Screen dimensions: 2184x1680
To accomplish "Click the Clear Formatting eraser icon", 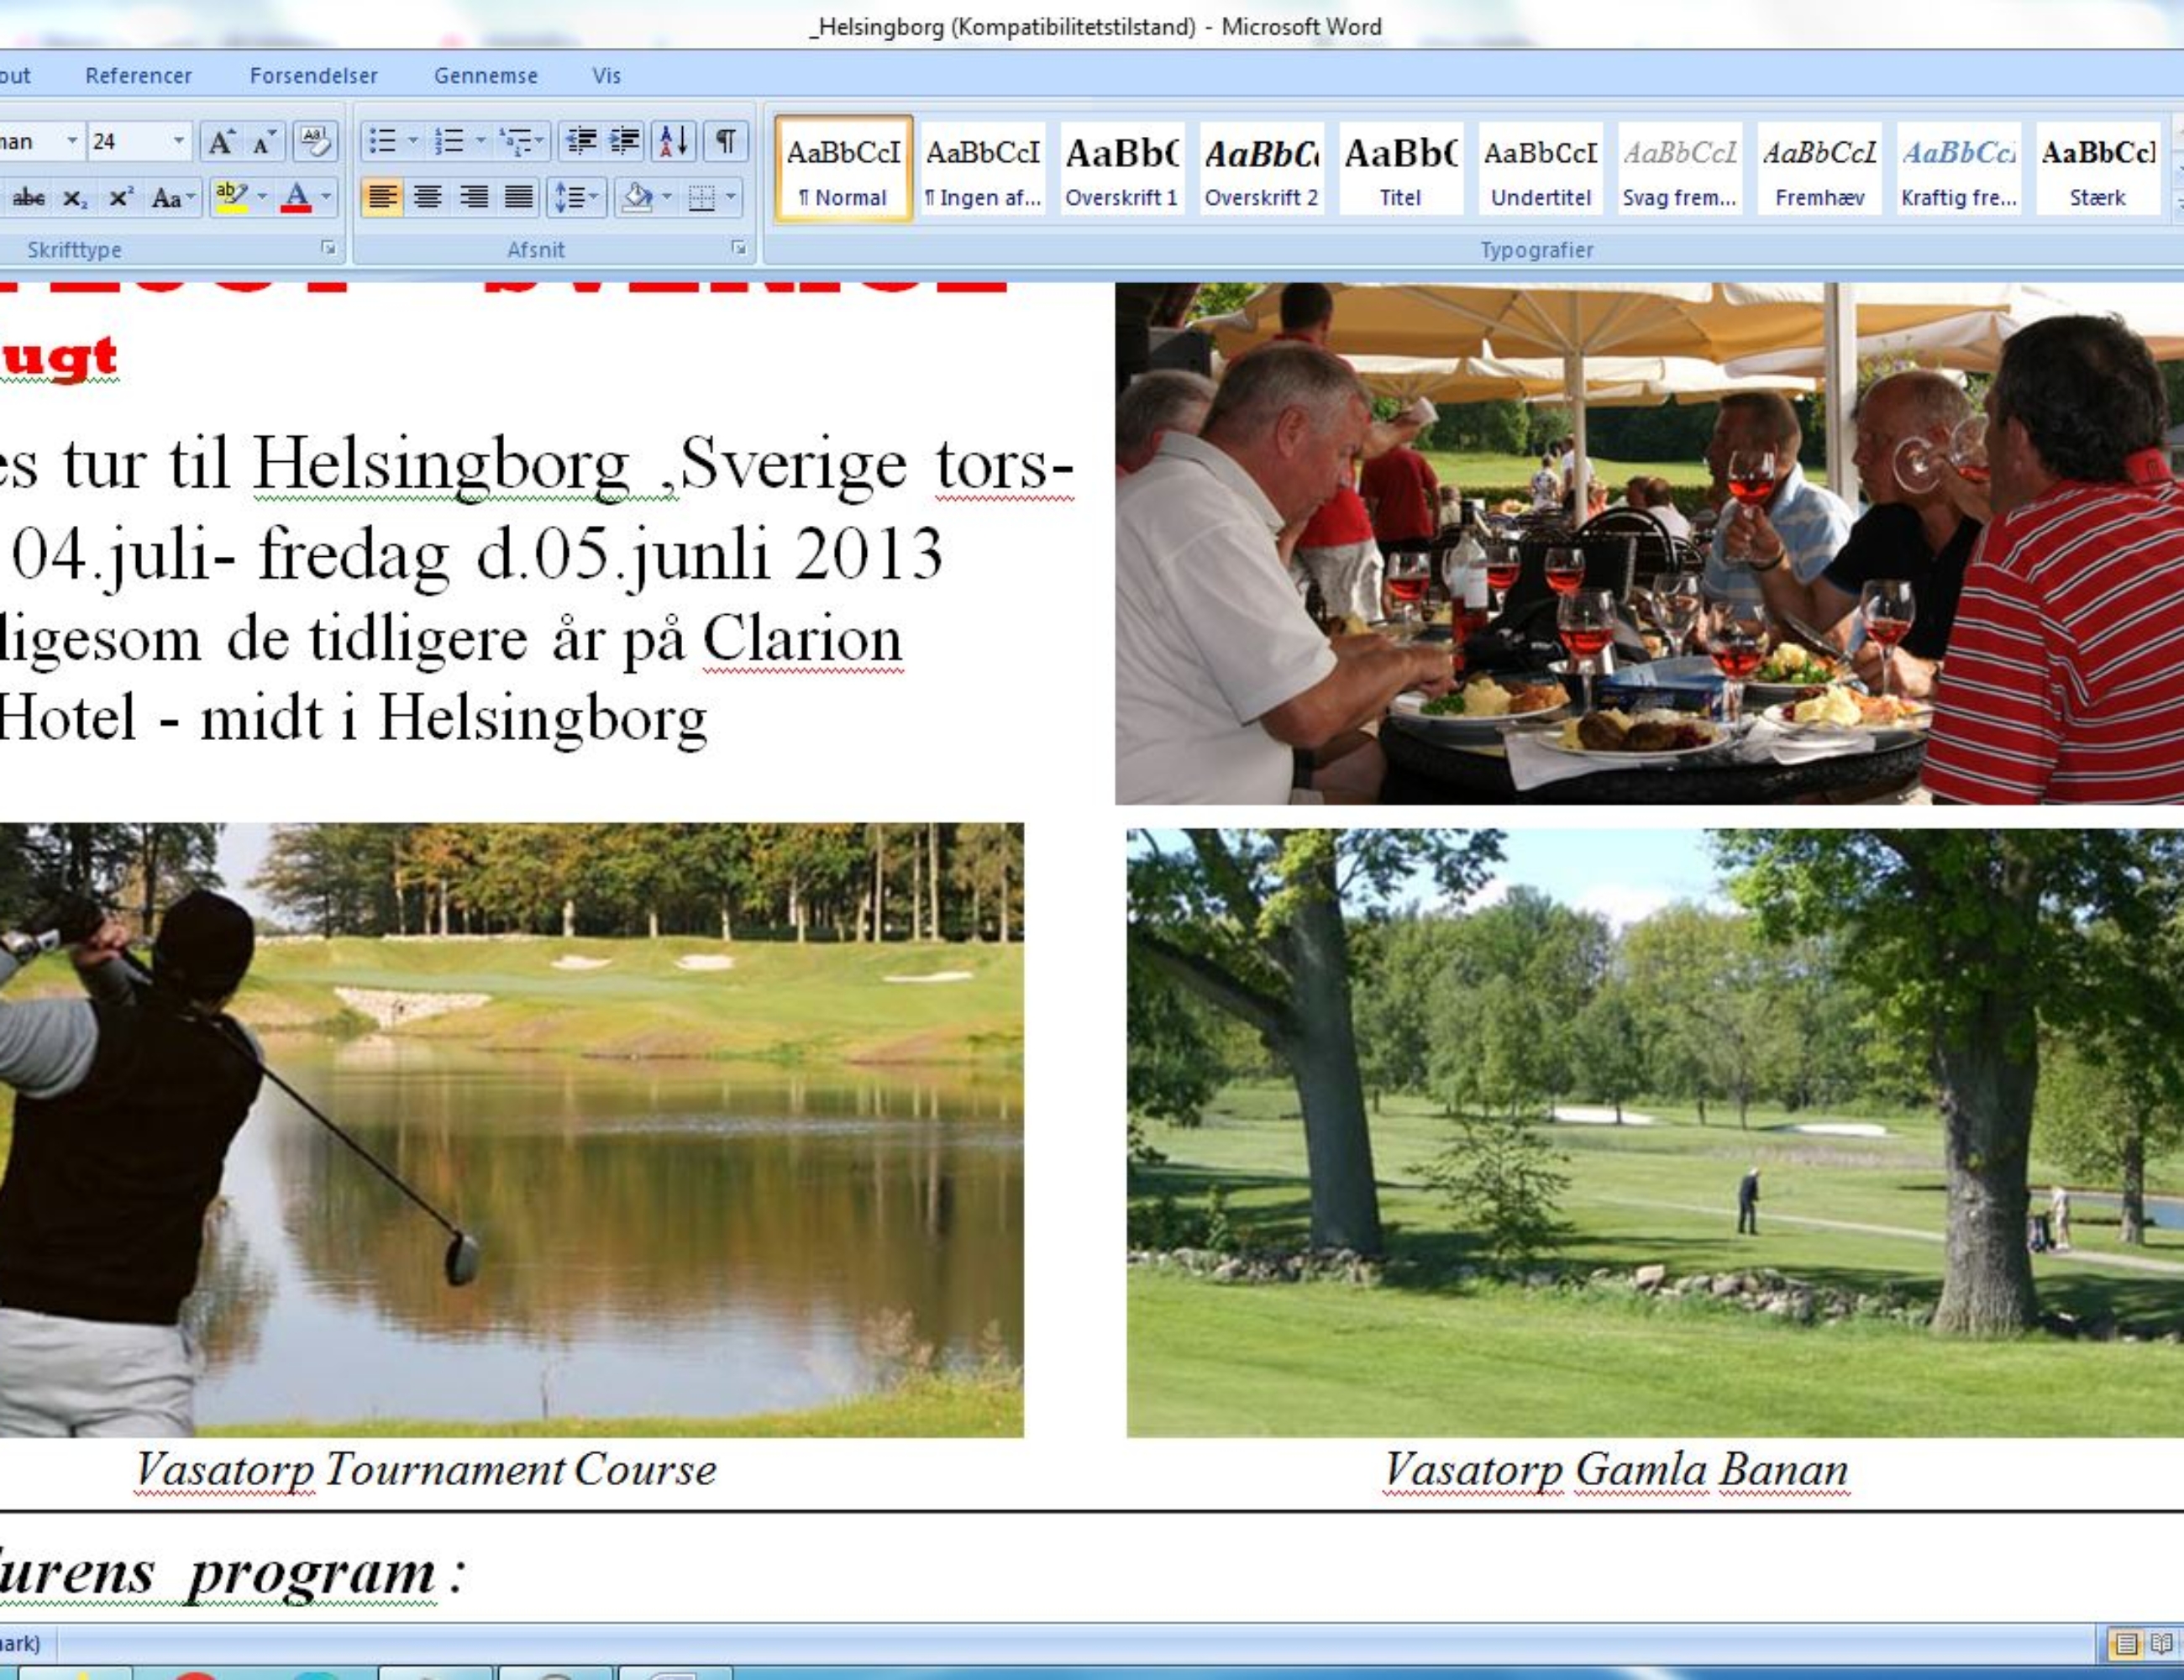I will pos(315,142).
